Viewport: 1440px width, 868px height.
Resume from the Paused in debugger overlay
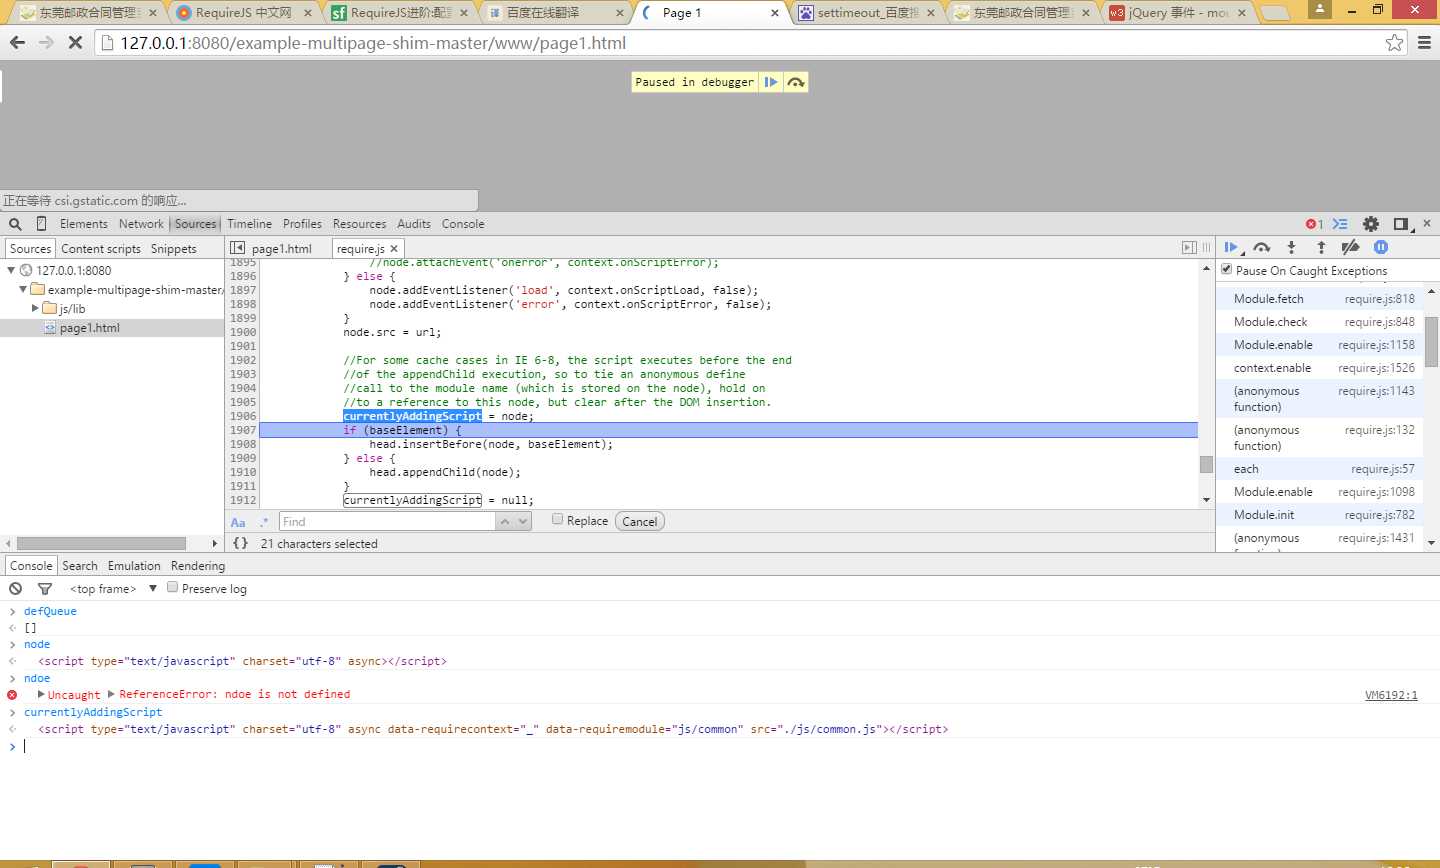click(x=771, y=82)
